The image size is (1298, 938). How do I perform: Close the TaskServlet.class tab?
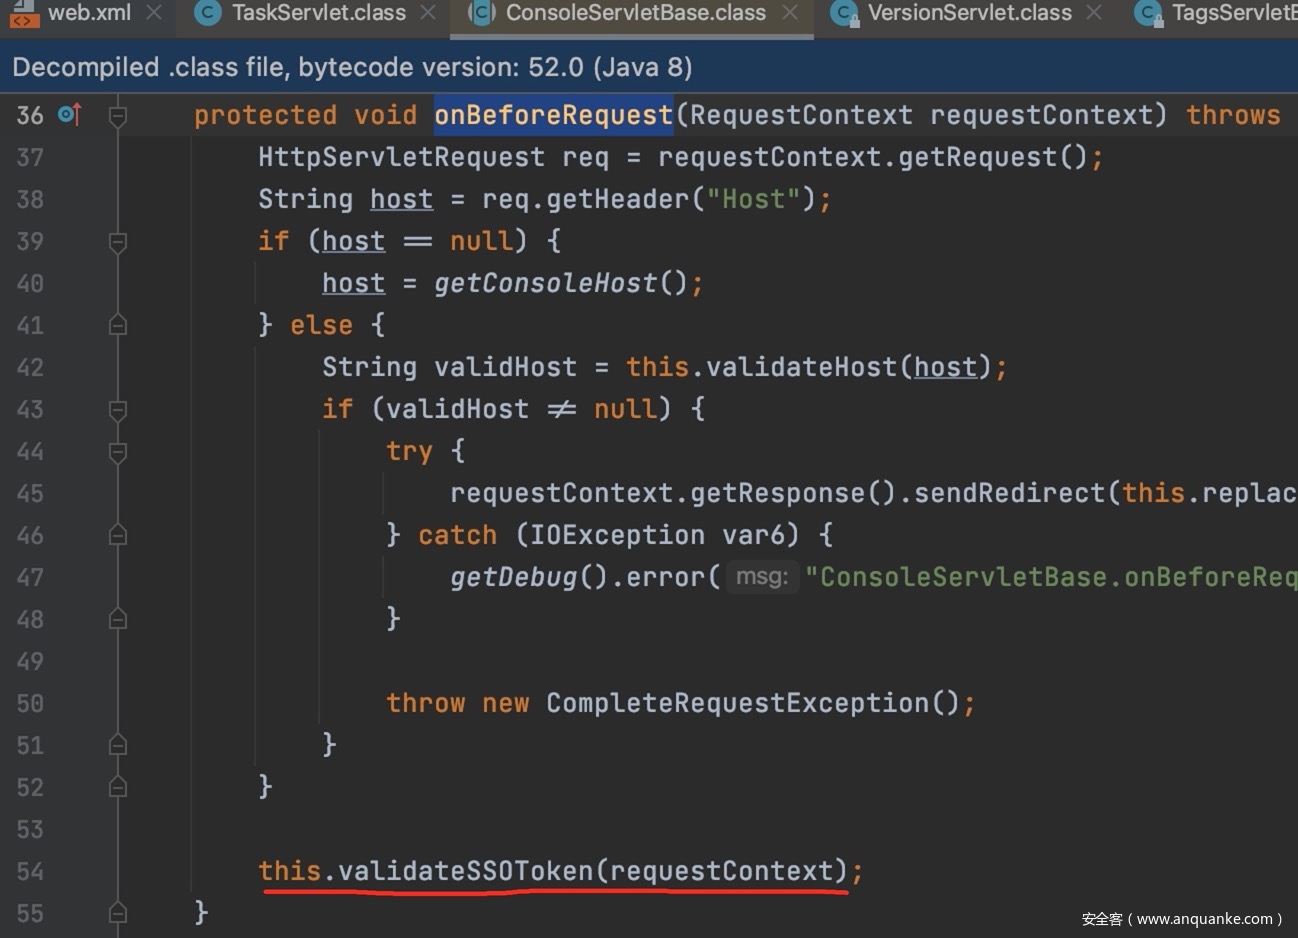coord(428,13)
